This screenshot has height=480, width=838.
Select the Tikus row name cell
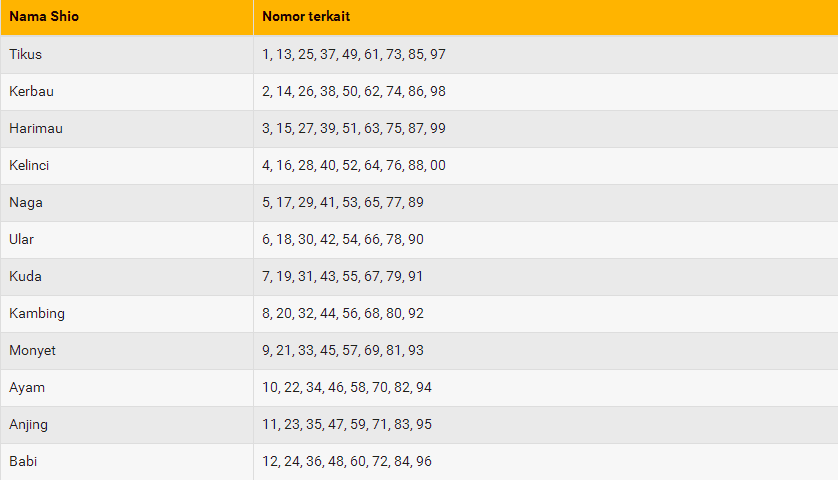(x=127, y=55)
